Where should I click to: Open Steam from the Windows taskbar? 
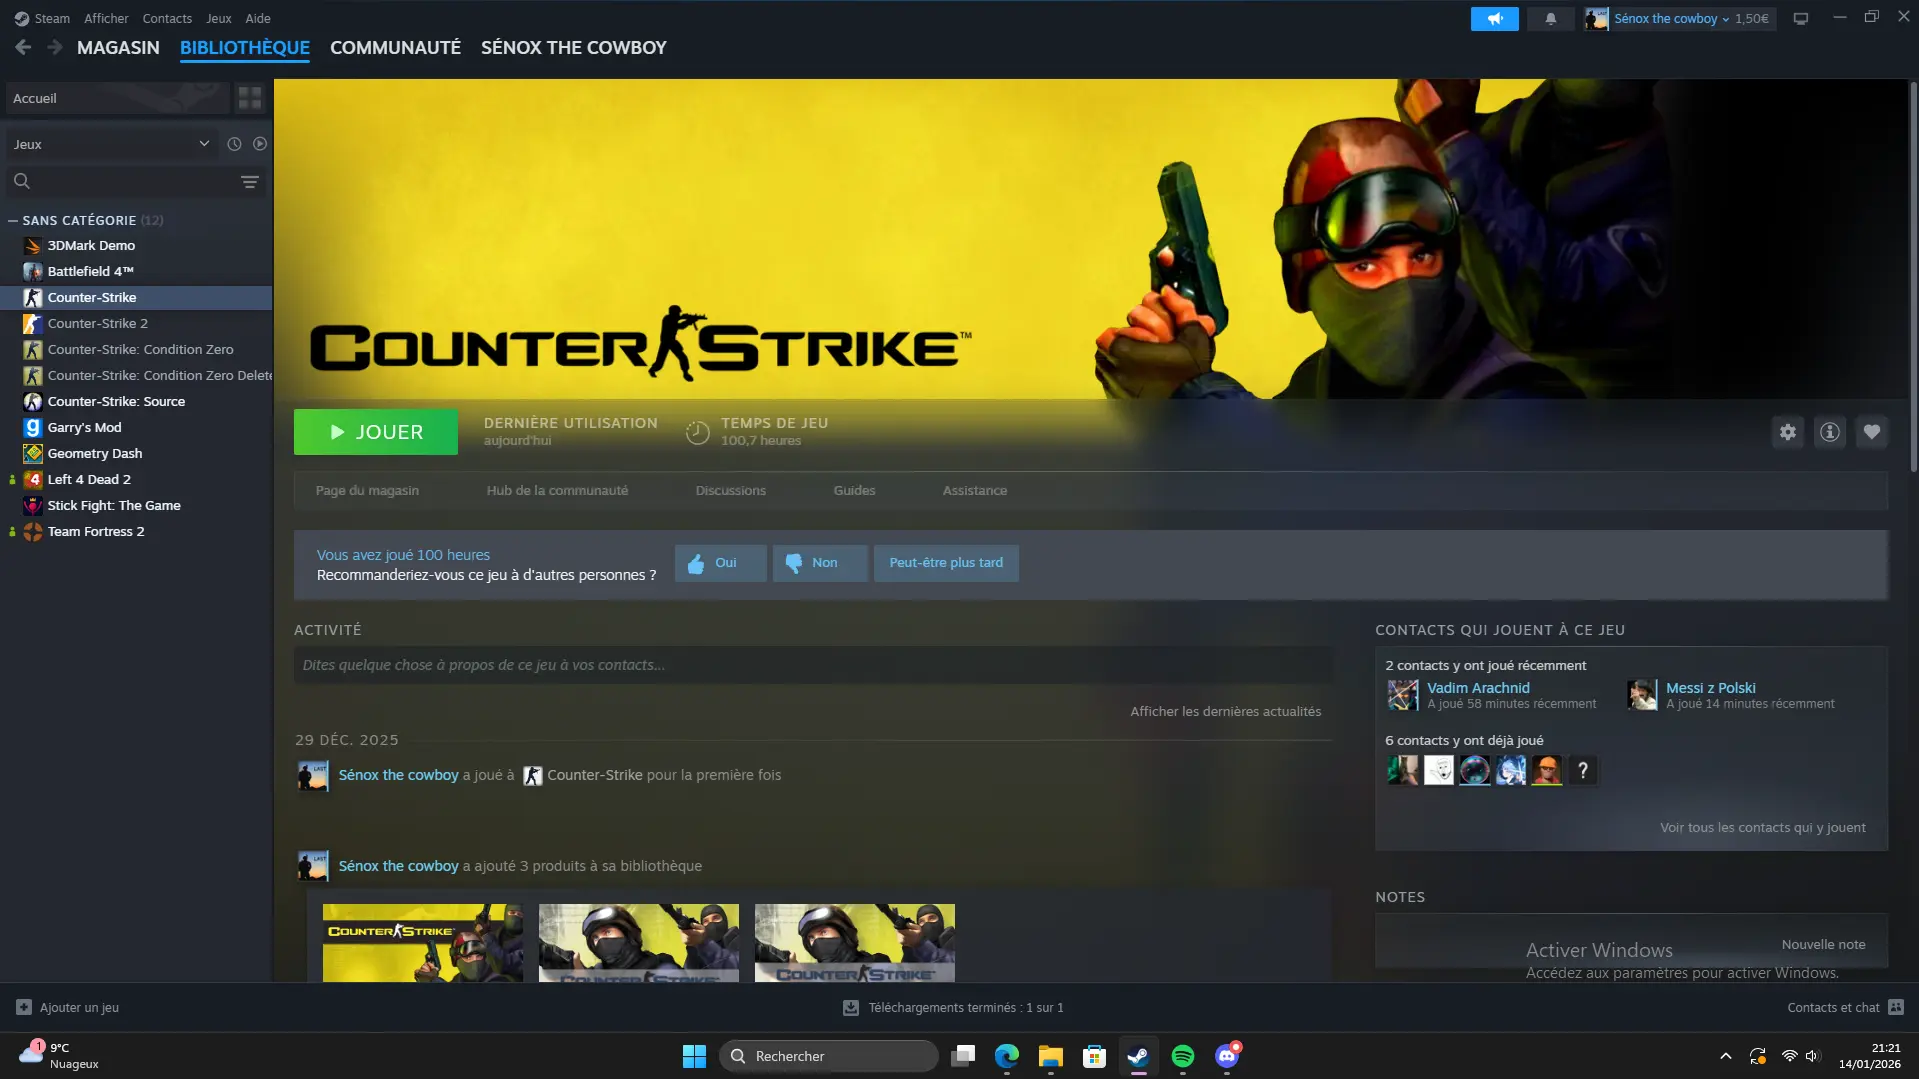click(1138, 1056)
